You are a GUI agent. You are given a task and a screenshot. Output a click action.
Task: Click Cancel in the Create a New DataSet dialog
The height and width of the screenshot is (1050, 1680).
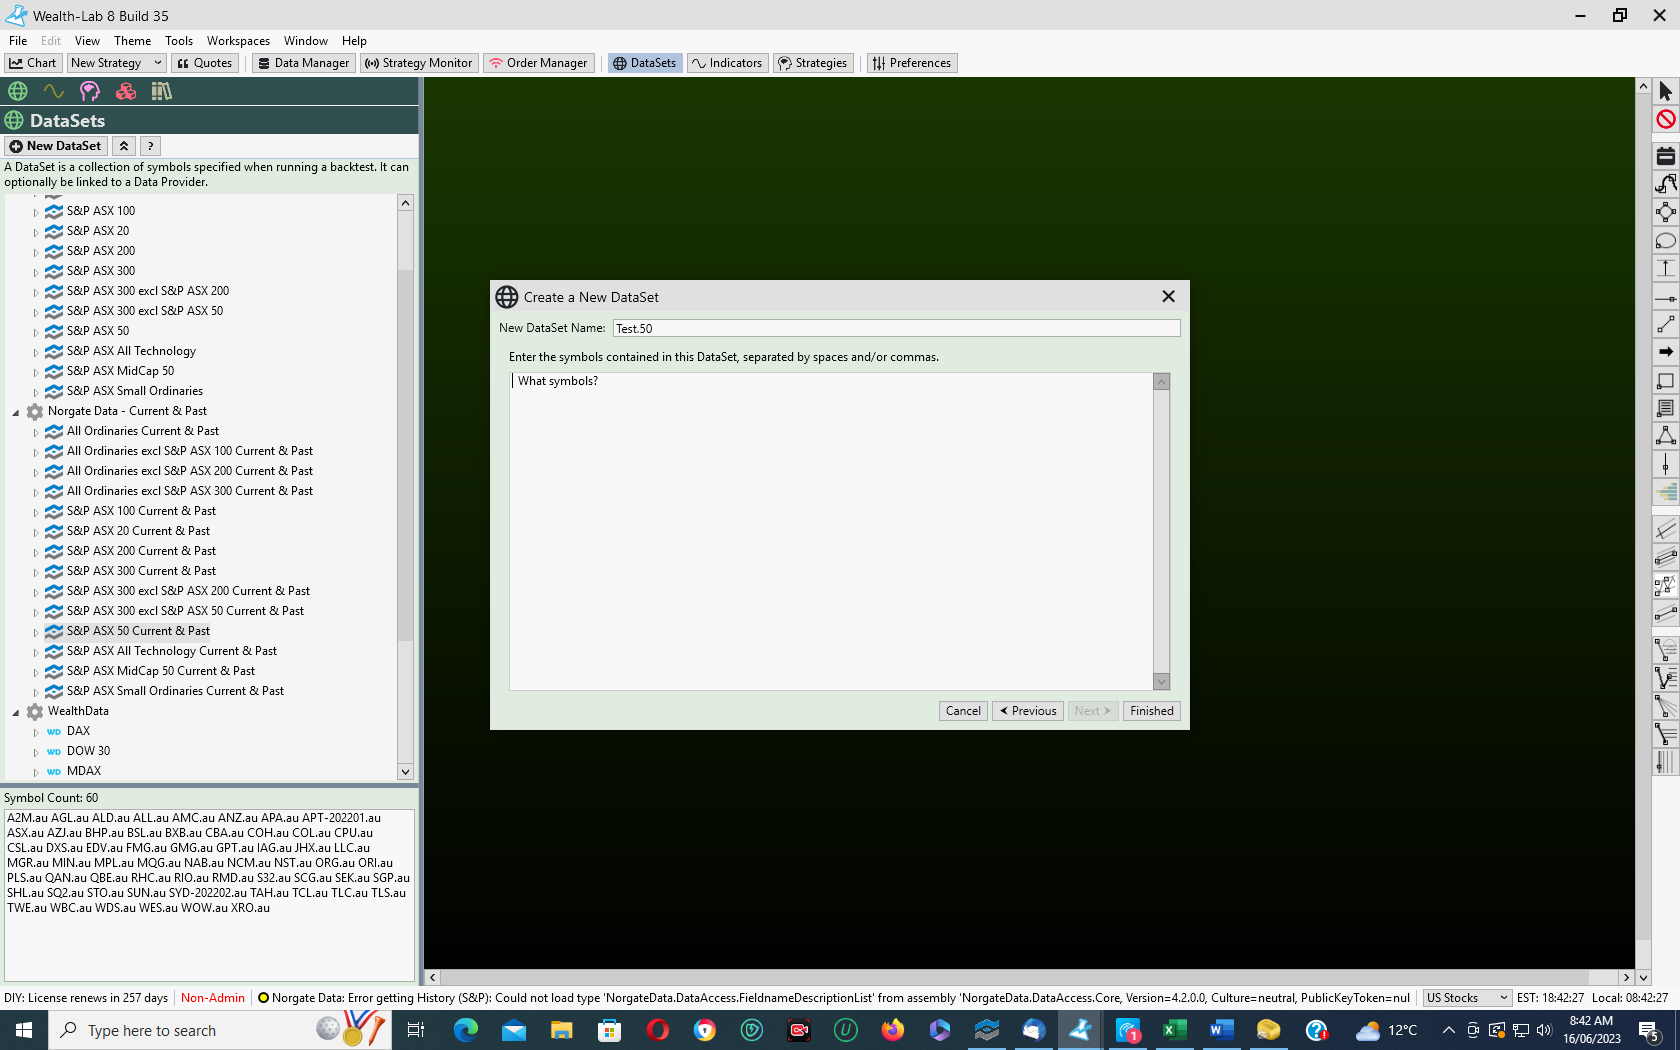click(964, 711)
